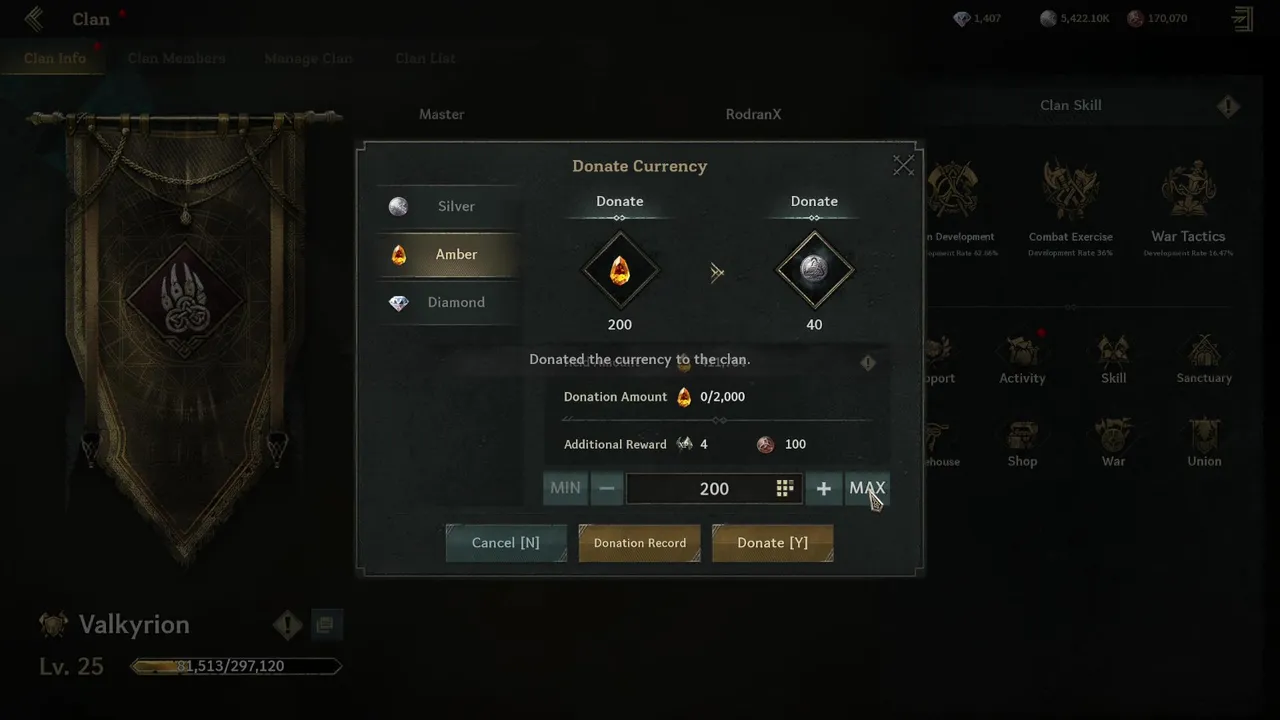The image size is (1280, 720).
Task: Open the War Tactics clan skill icon
Action: [1188, 190]
